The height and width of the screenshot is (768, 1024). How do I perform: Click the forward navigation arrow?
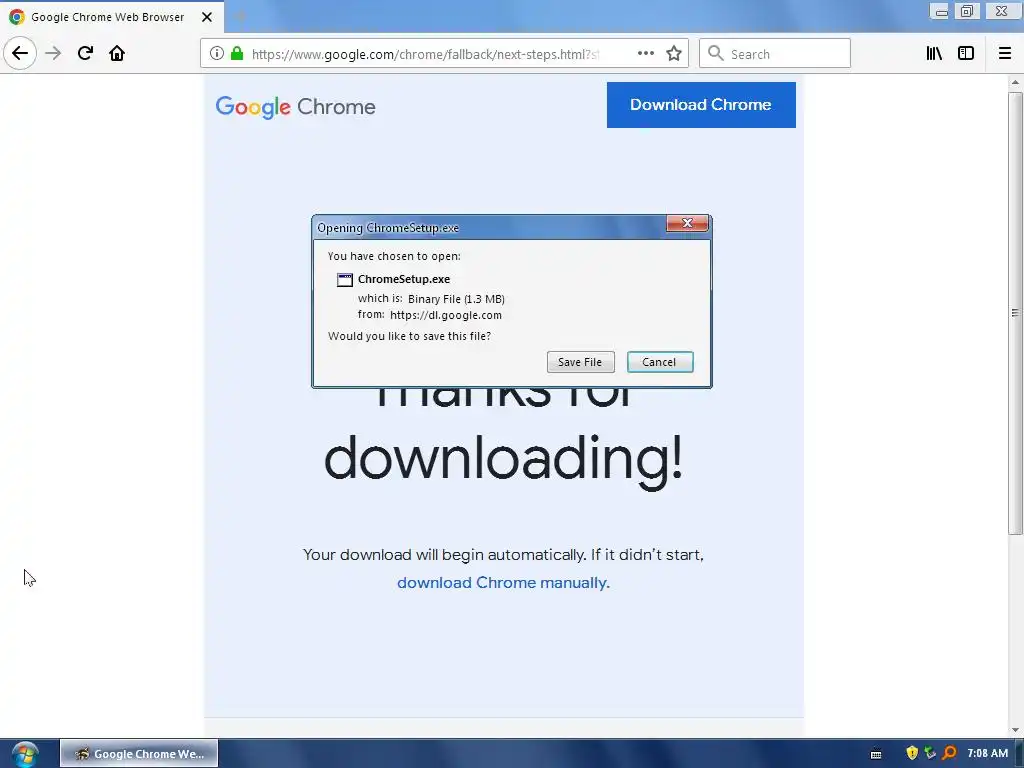[53, 54]
